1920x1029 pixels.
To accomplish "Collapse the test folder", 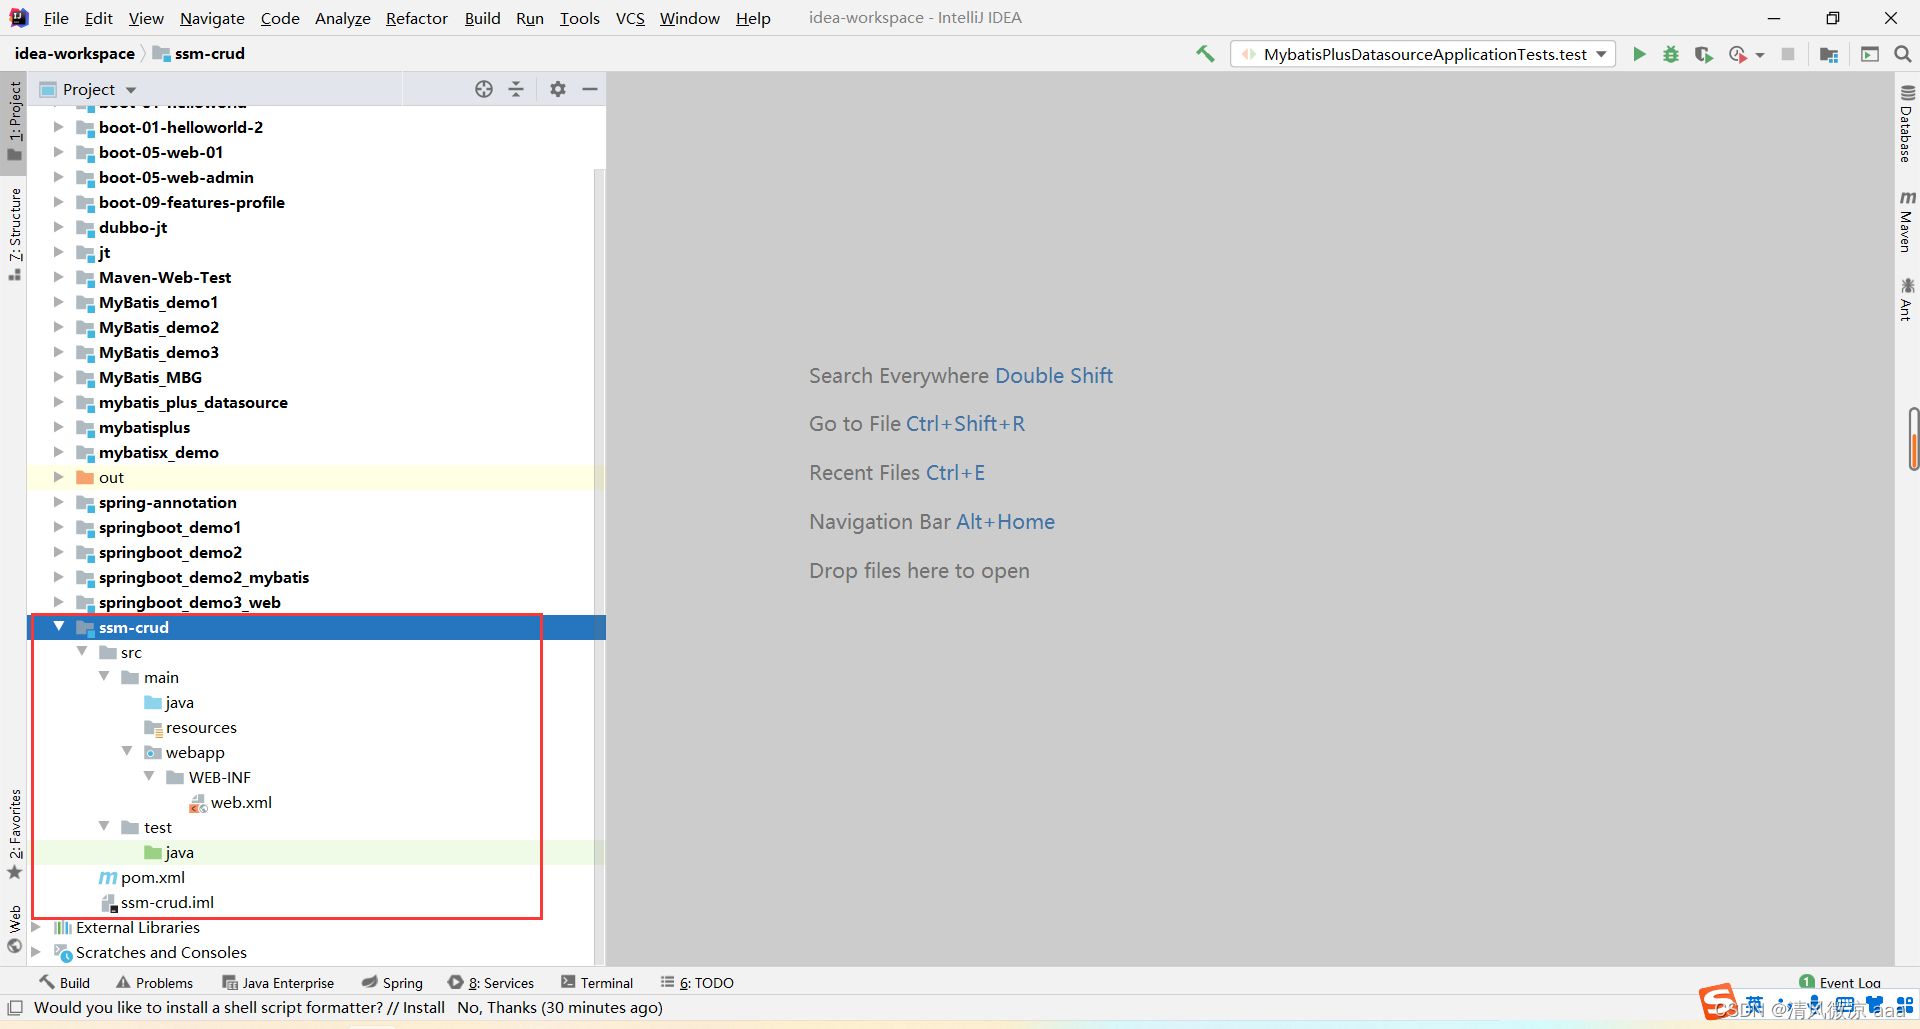I will pyautogui.click(x=104, y=827).
